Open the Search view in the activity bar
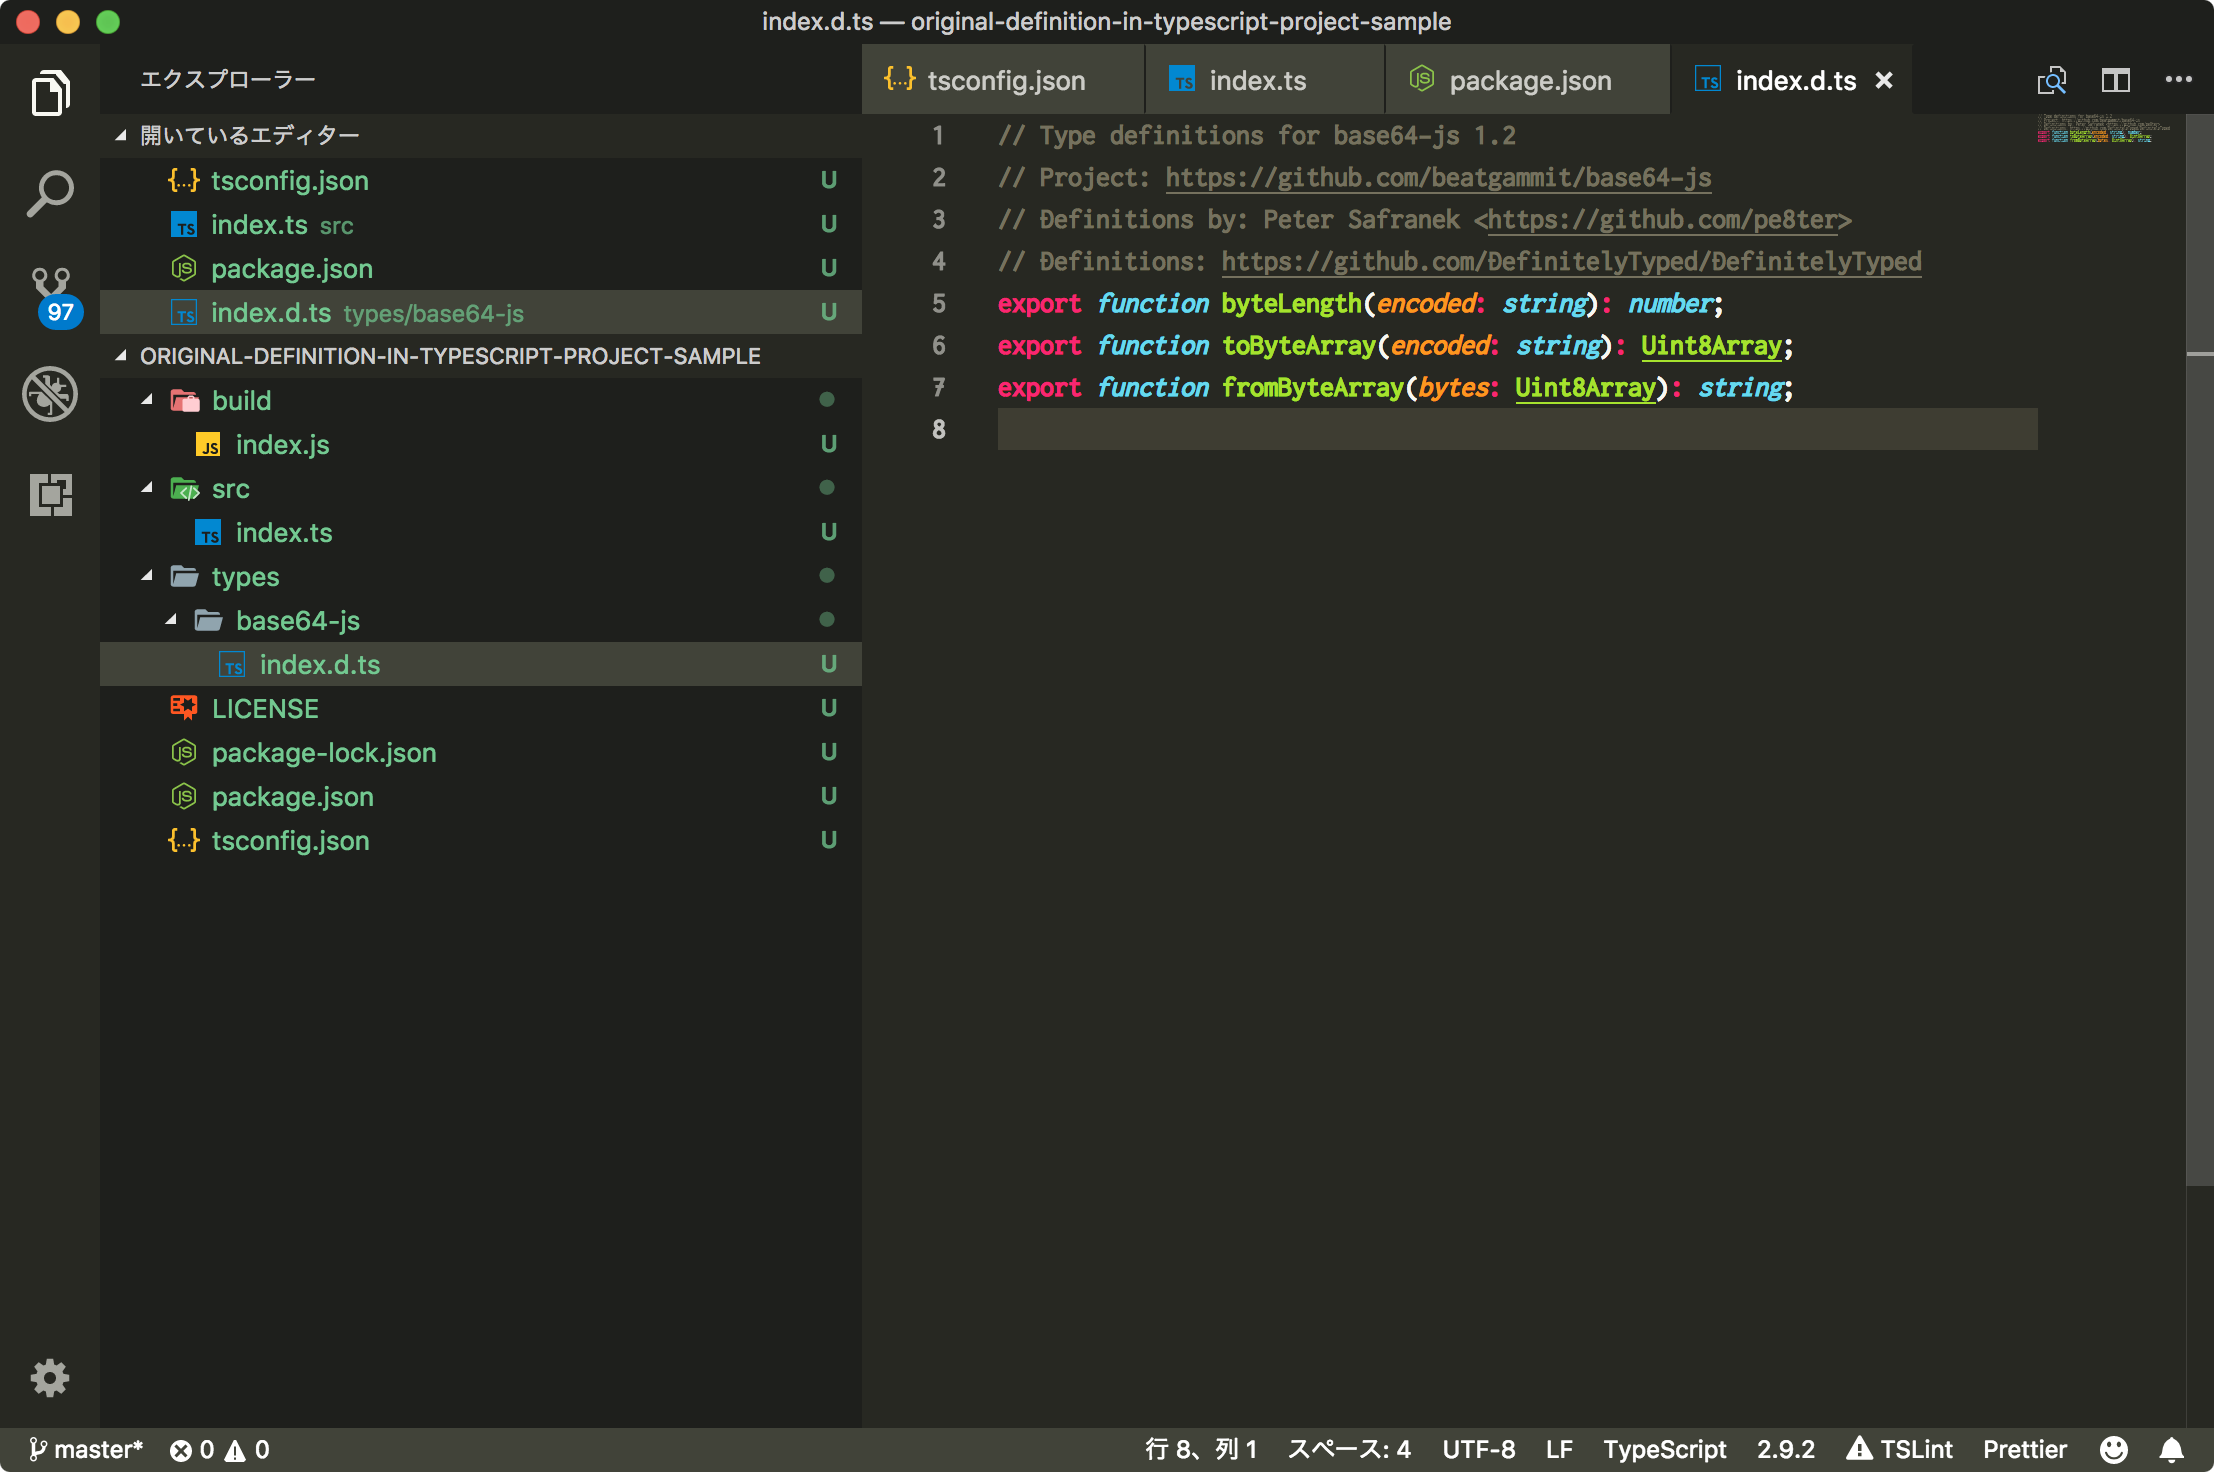The image size is (2214, 1472). click(x=49, y=193)
